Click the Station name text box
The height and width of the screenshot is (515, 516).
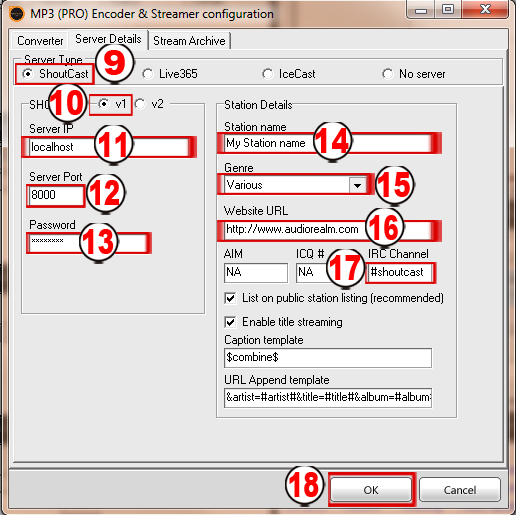click(328, 143)
